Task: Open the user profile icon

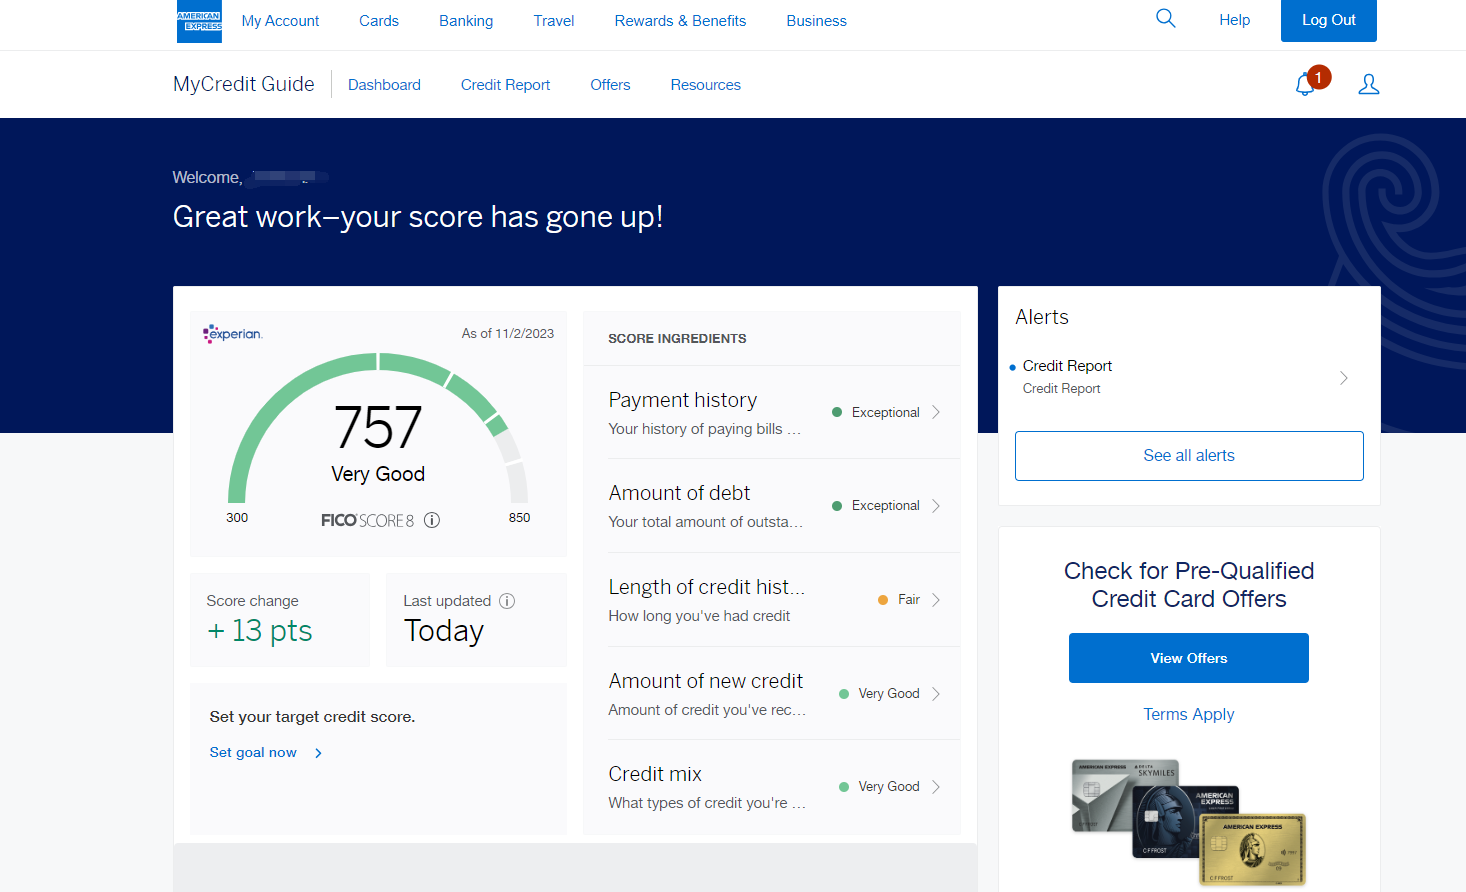Action: (1369, 84)
